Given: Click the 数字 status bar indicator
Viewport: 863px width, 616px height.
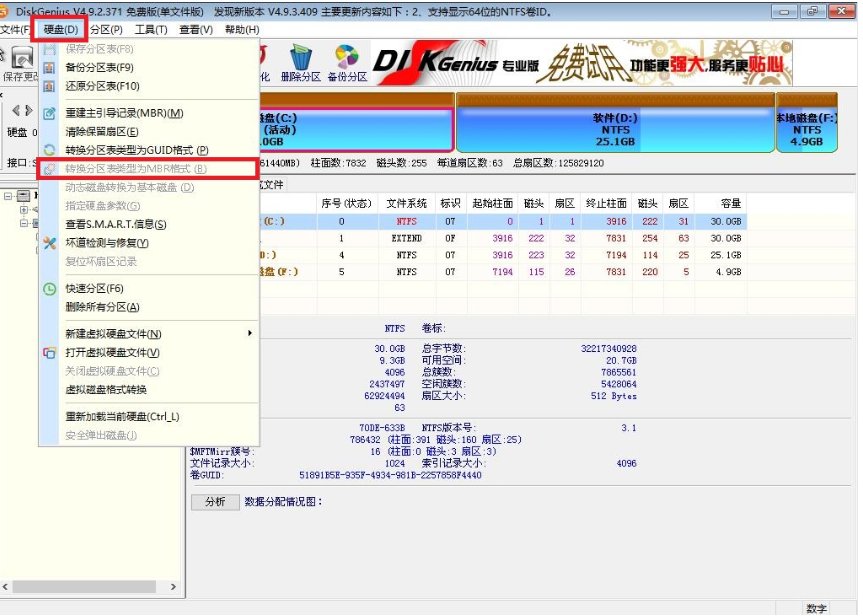Looking at the screenshot, I should (x=817, y=608).
